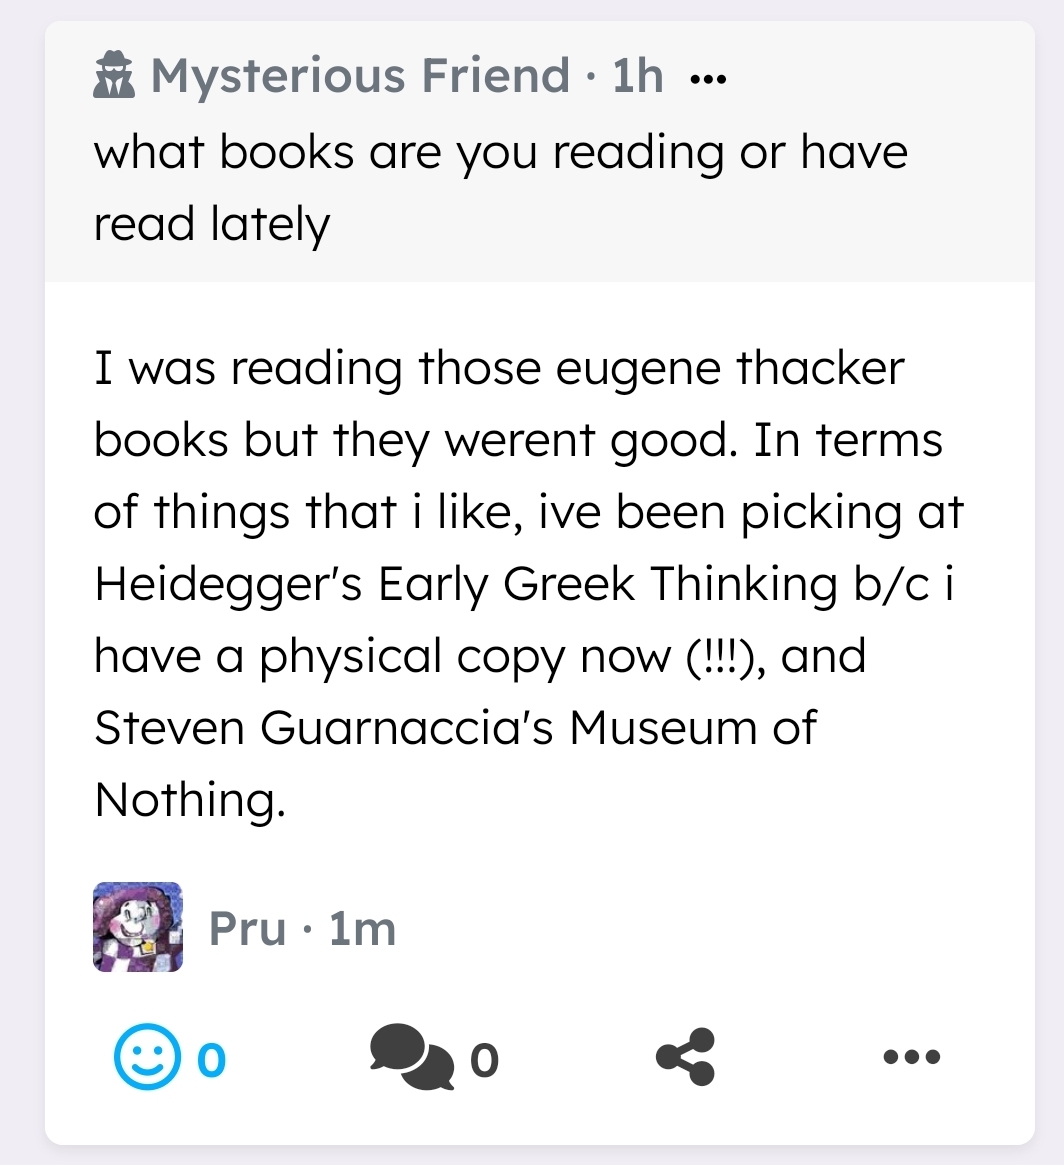Open Pru's avatar picture
1064x1165 pixels.
point(137,927)
